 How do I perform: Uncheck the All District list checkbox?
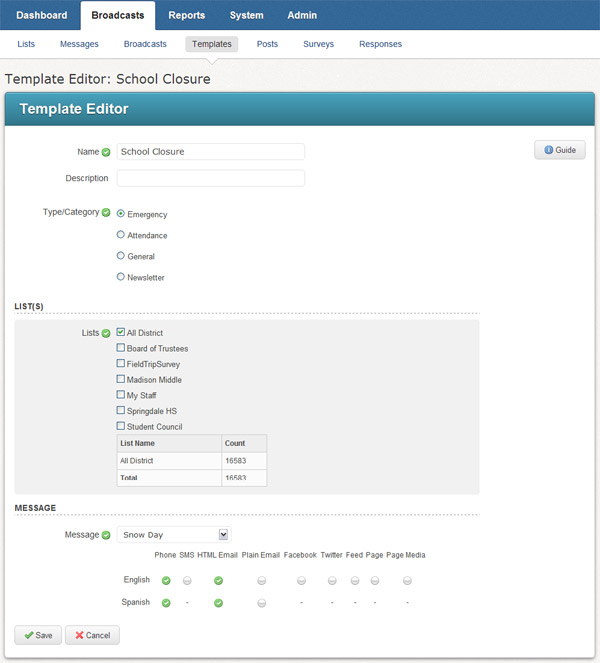[x=121, y=332]
